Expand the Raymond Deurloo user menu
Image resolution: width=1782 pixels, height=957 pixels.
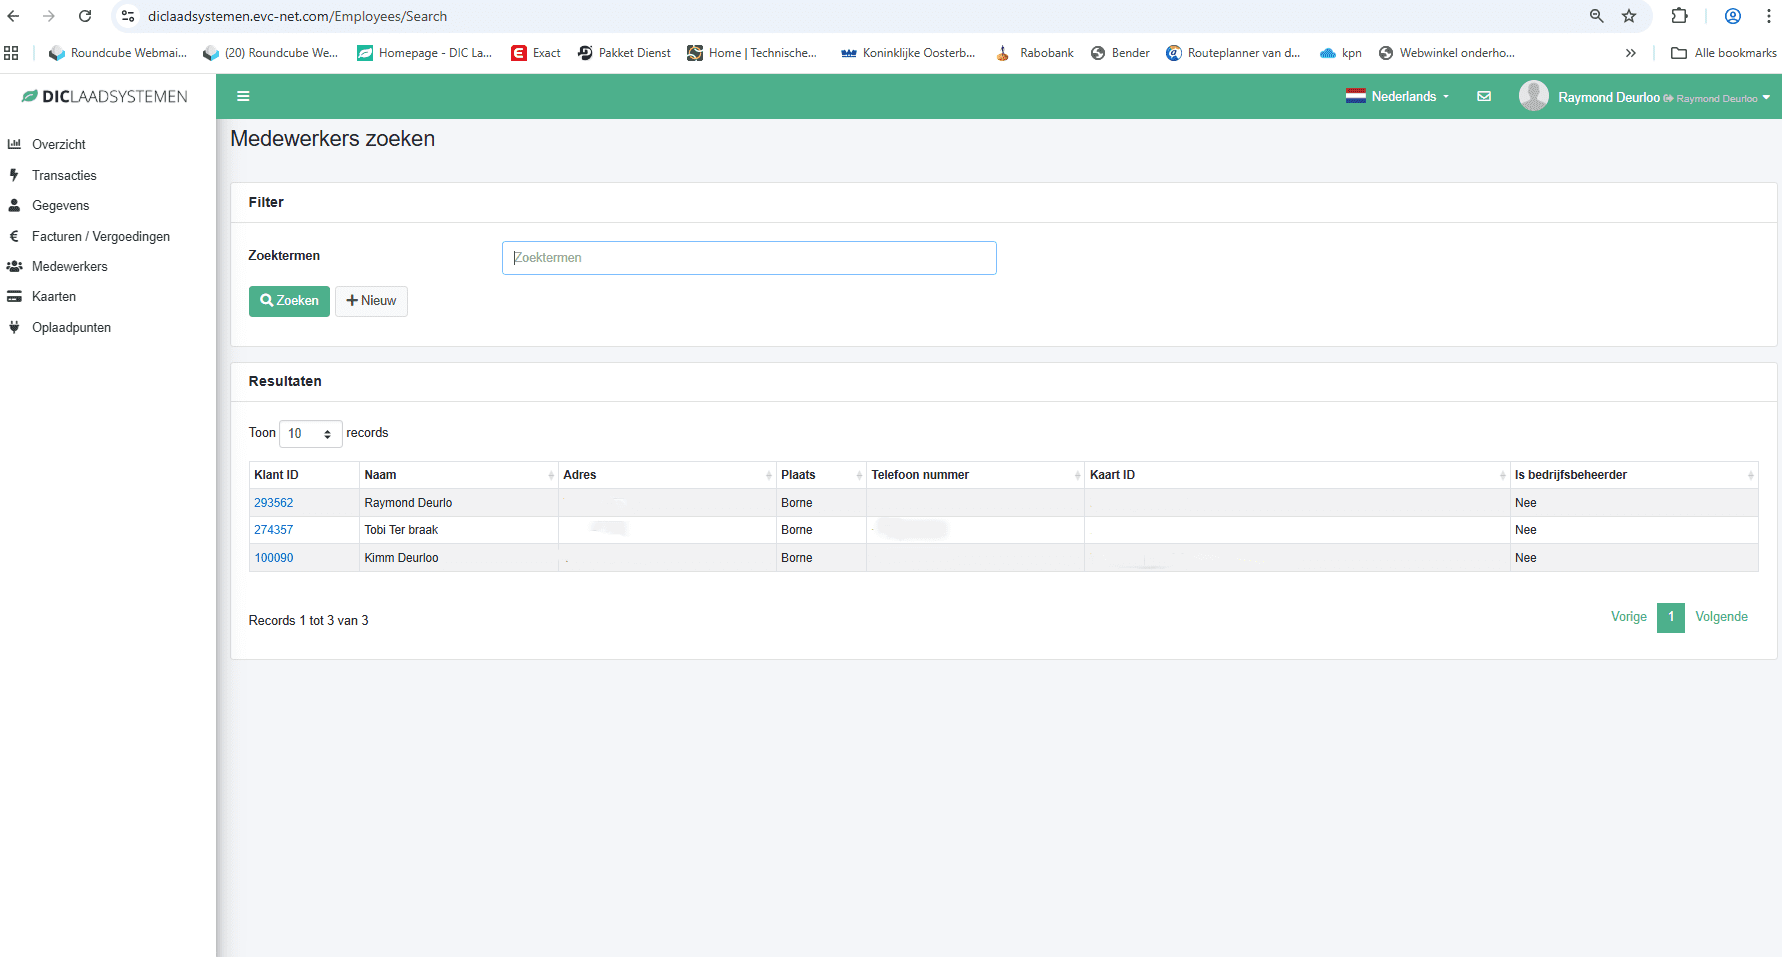coord(1664,97)
